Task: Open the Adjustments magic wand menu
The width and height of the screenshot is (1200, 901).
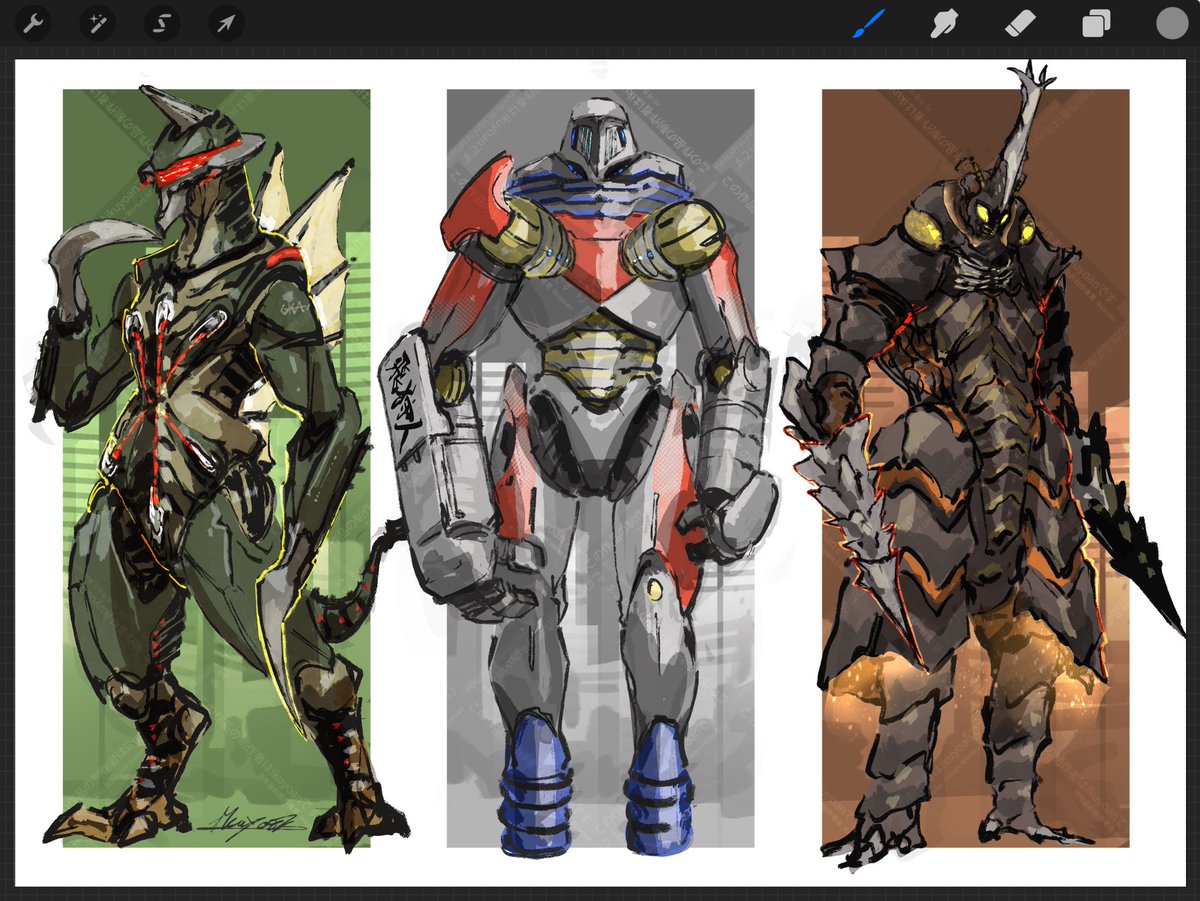Action: [98, 23]
